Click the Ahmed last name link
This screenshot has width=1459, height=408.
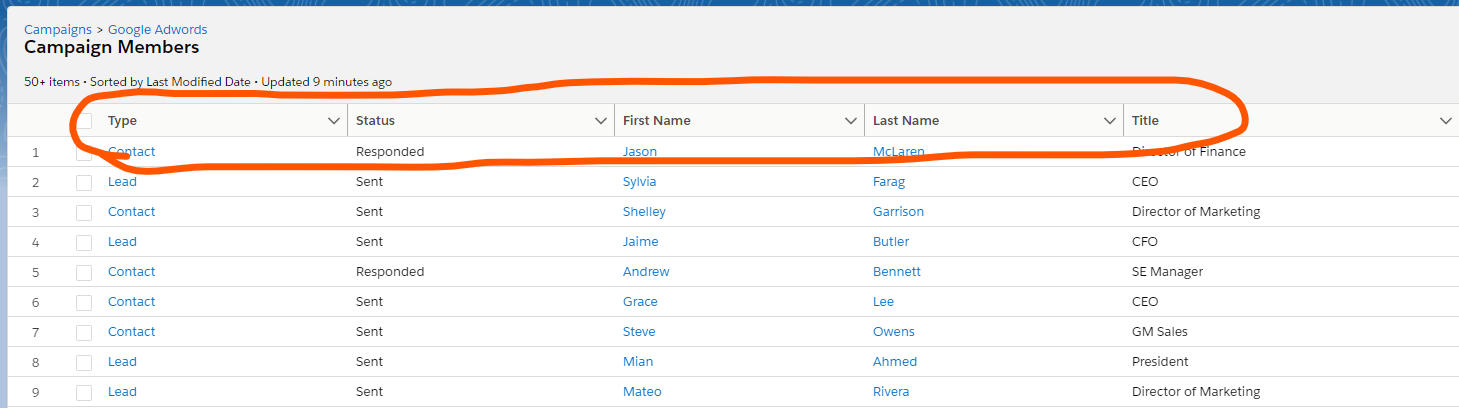(895, 362)
